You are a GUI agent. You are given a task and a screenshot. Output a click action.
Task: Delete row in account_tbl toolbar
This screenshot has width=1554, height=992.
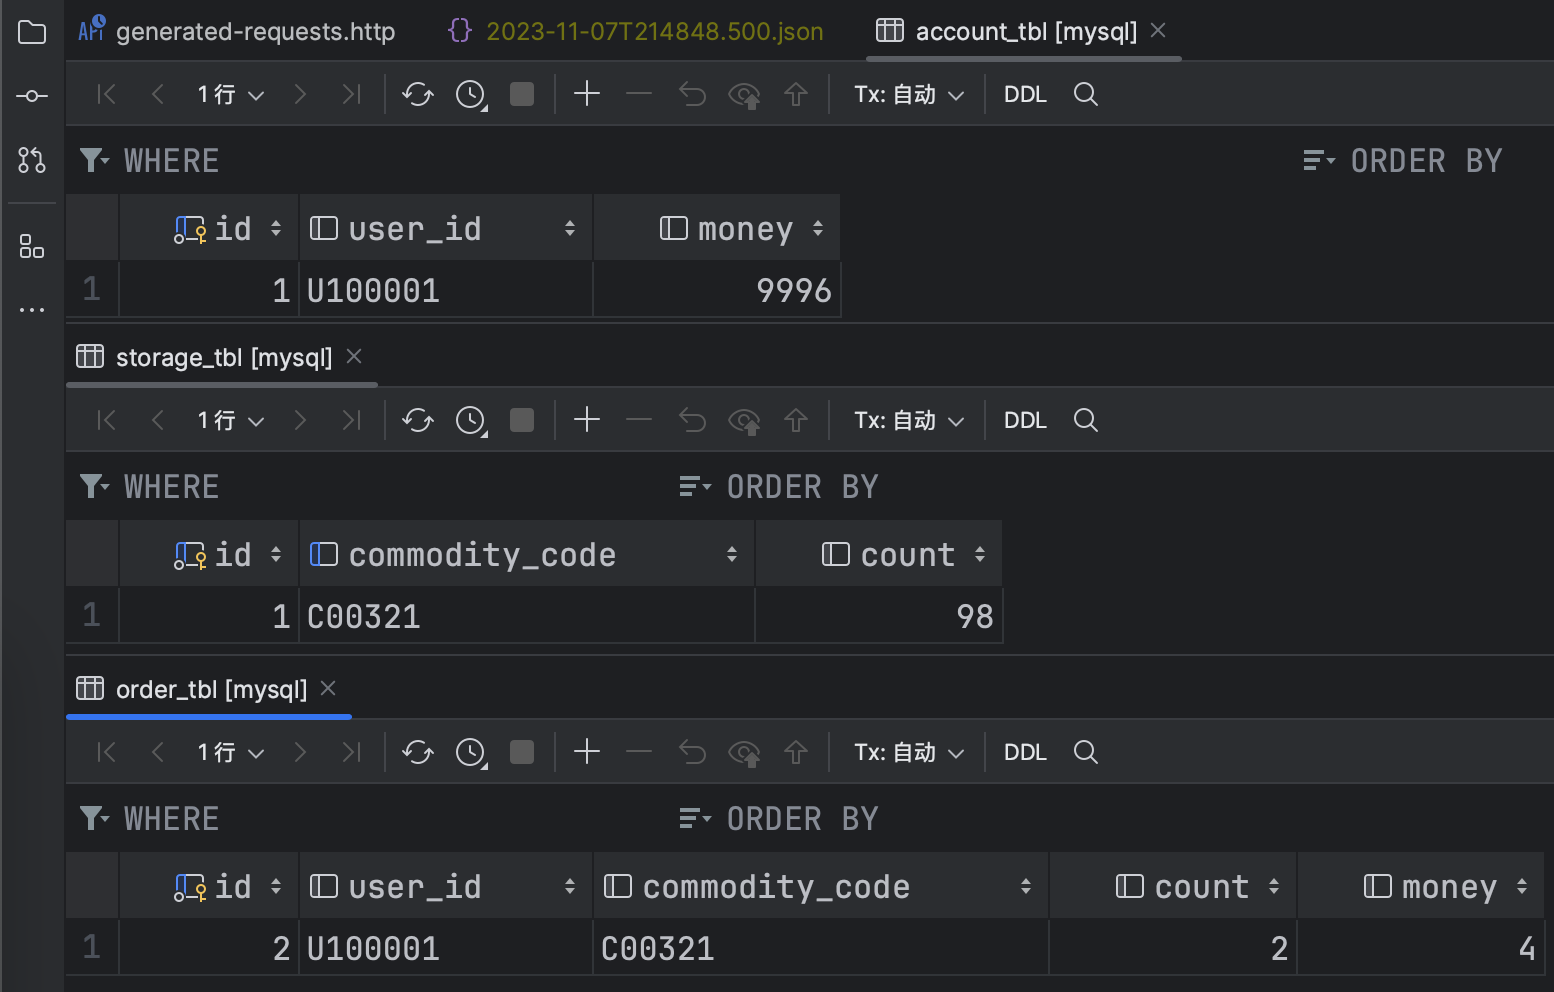click(639, 94)
